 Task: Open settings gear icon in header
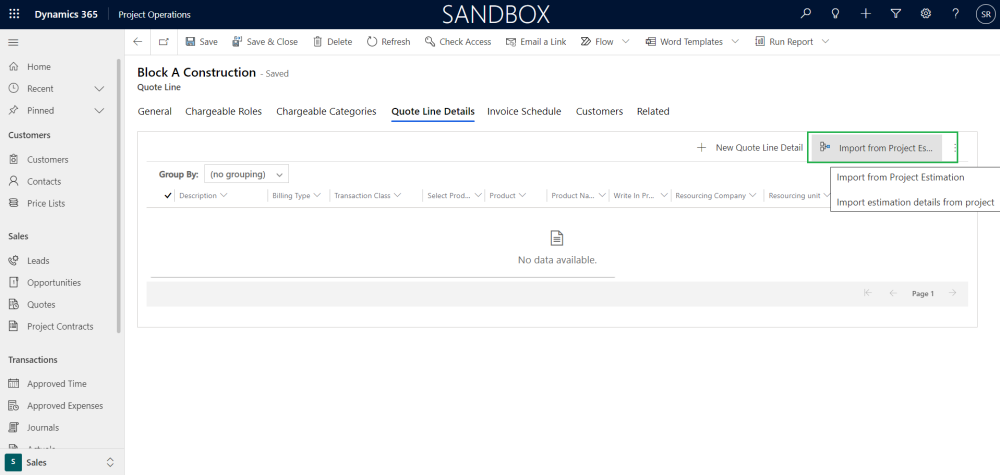click(925, 13)
